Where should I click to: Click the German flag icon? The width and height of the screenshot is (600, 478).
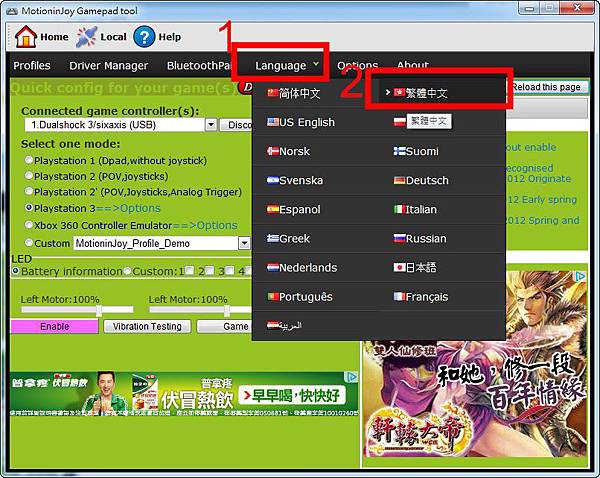coord(399,180)
